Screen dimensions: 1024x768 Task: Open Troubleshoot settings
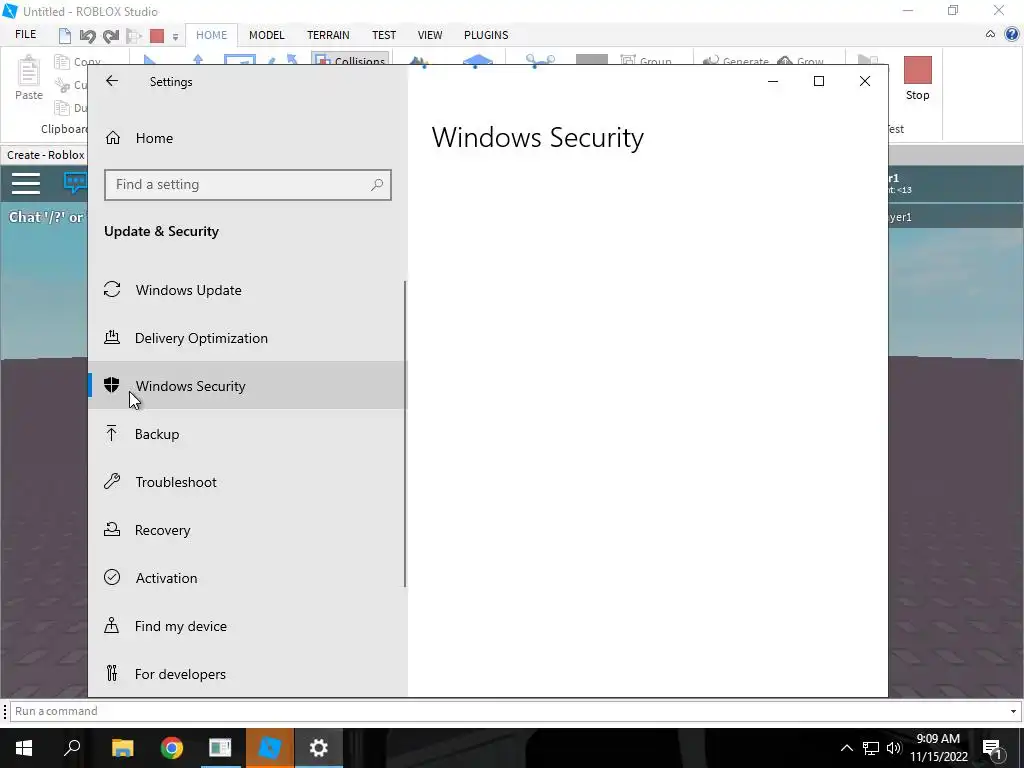point(248,482)
